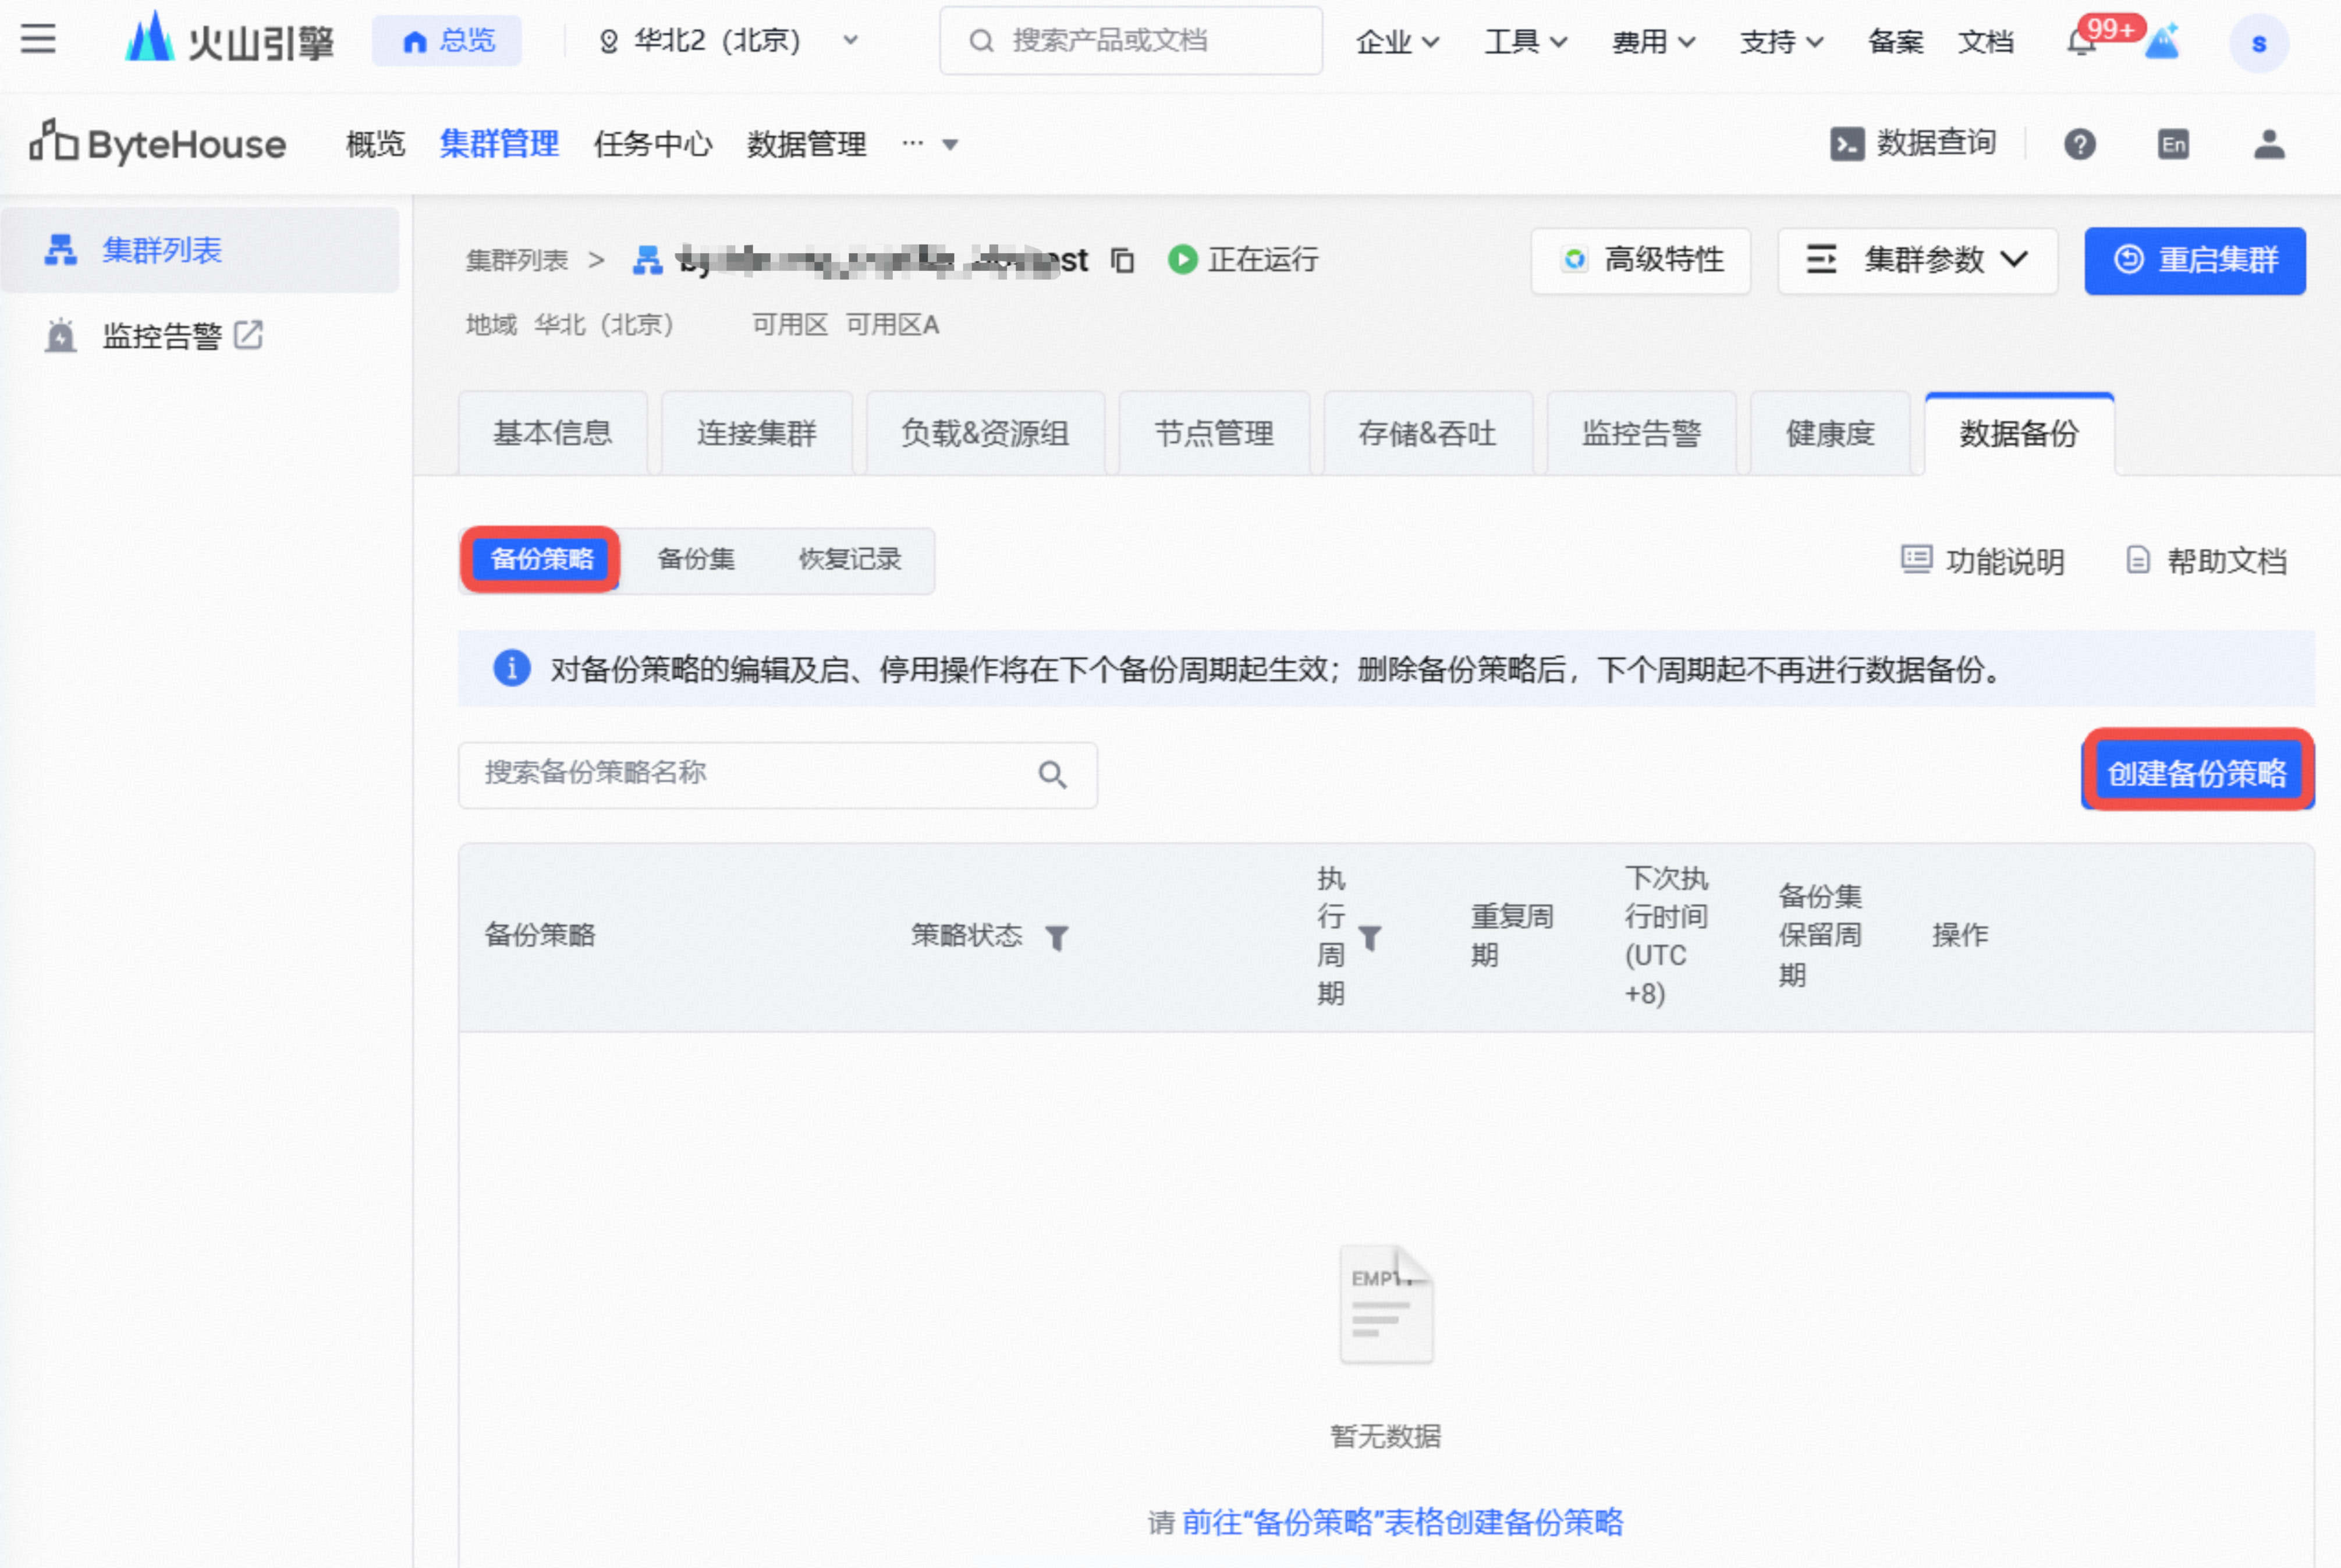Screen dimensions: 2341x1568
Task: Select the 恢复记录 sub-tab
Action: [x=850, y=559]
